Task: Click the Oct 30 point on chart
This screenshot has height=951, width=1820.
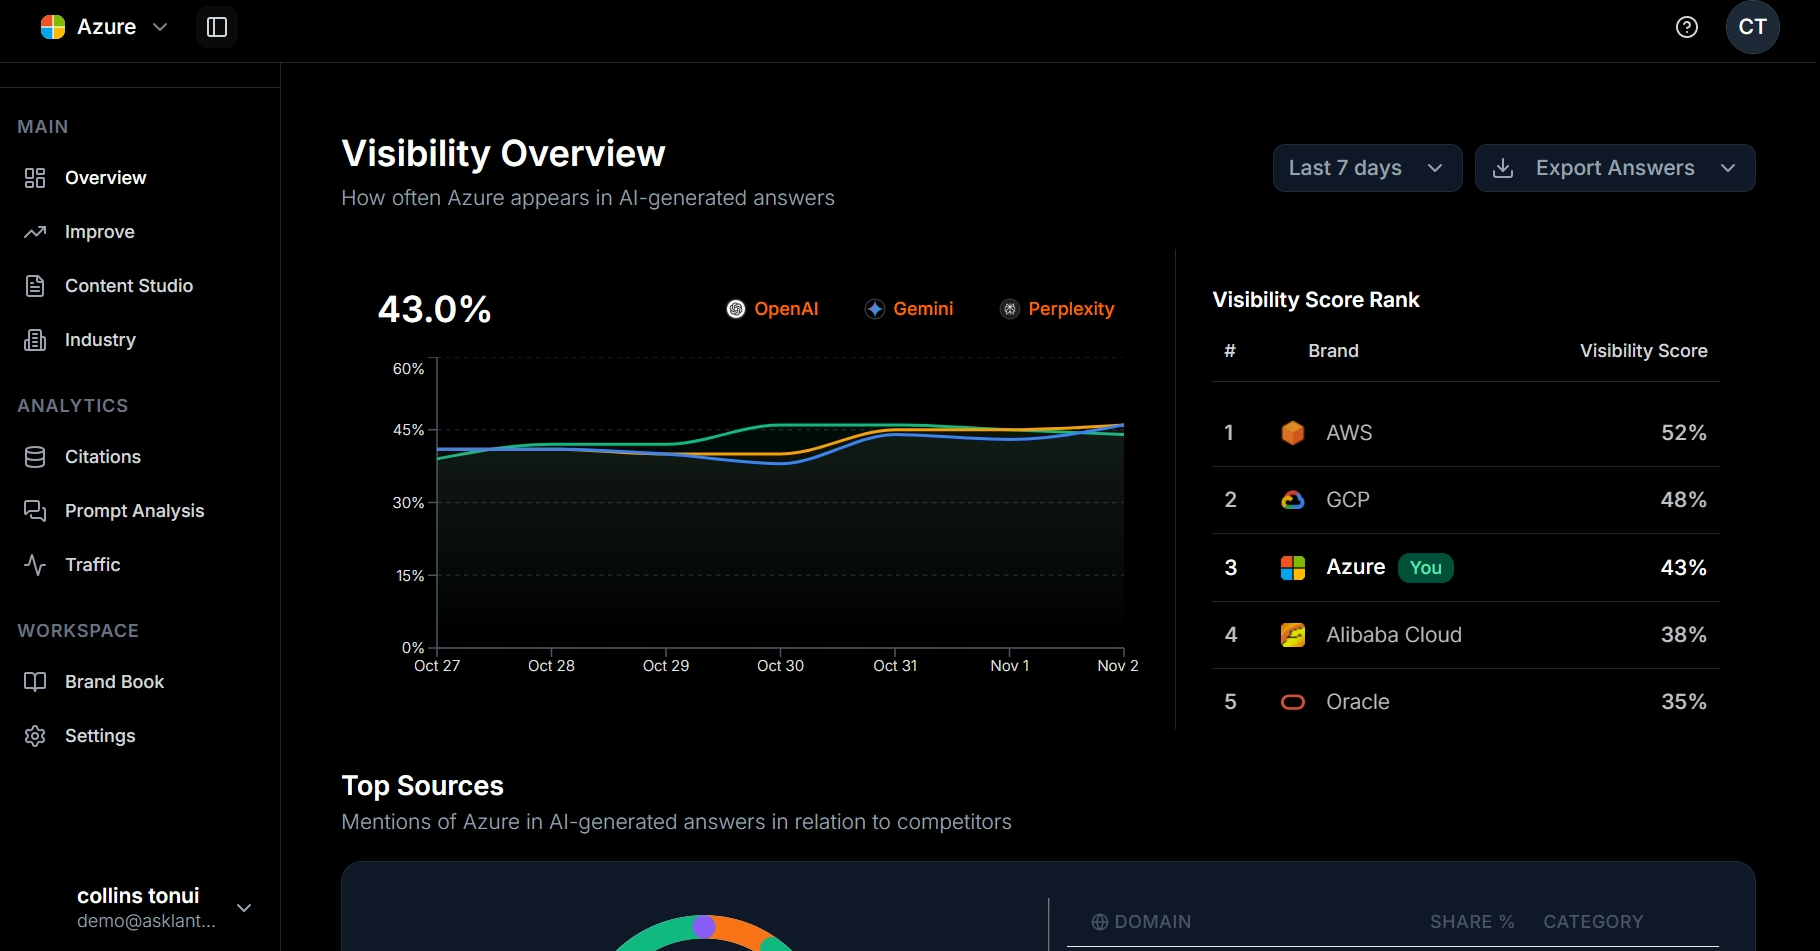Action: pos(780,463)
